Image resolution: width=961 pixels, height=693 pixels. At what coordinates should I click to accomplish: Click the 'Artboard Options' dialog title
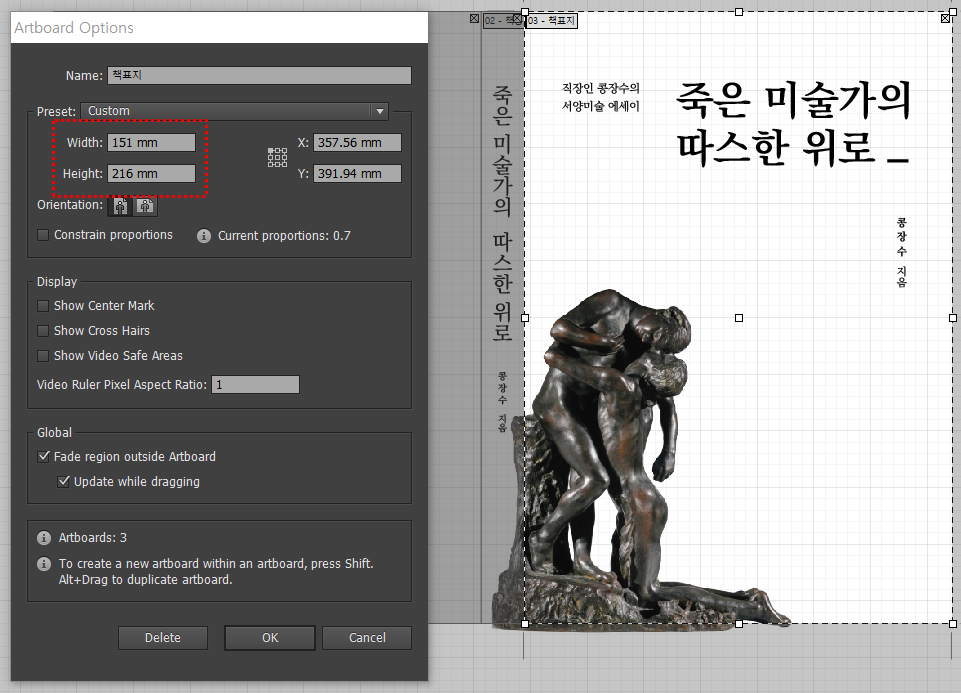click(74, 28)
